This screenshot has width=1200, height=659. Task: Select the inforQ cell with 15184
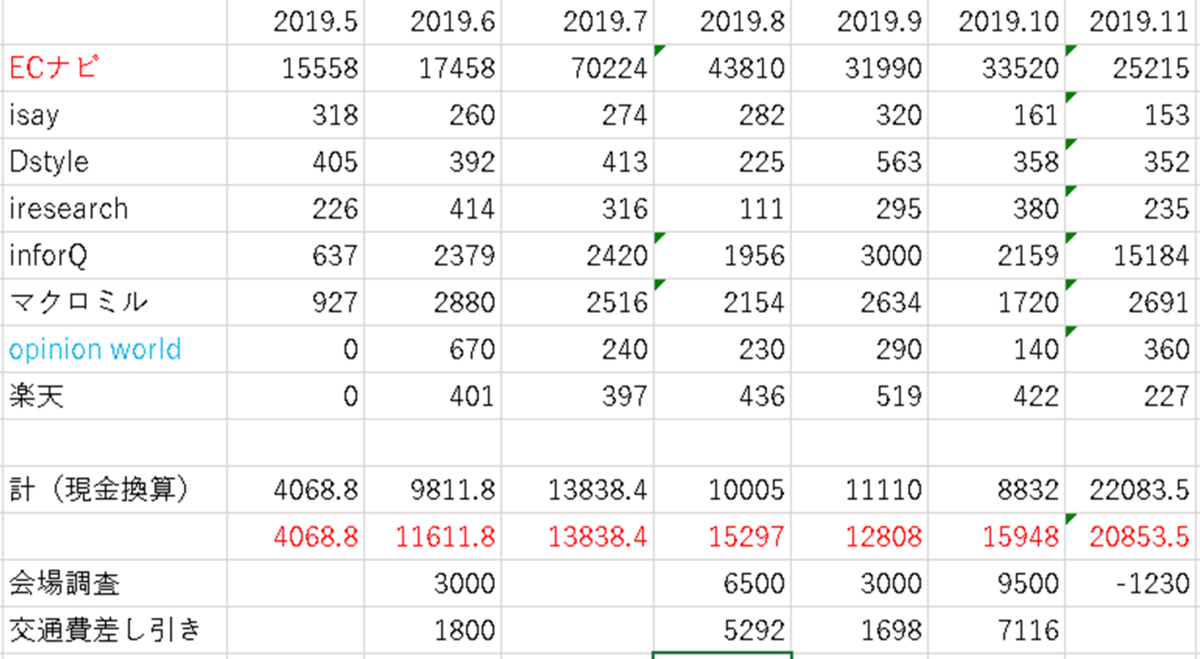click(1132, 256)
